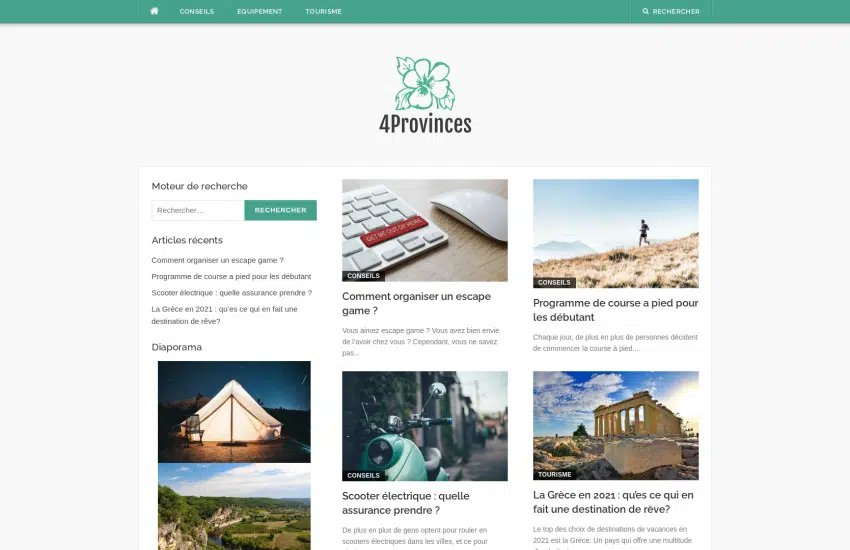
Task: Click the runner on hillside thumbnail
Action: [x=616, y=234]
